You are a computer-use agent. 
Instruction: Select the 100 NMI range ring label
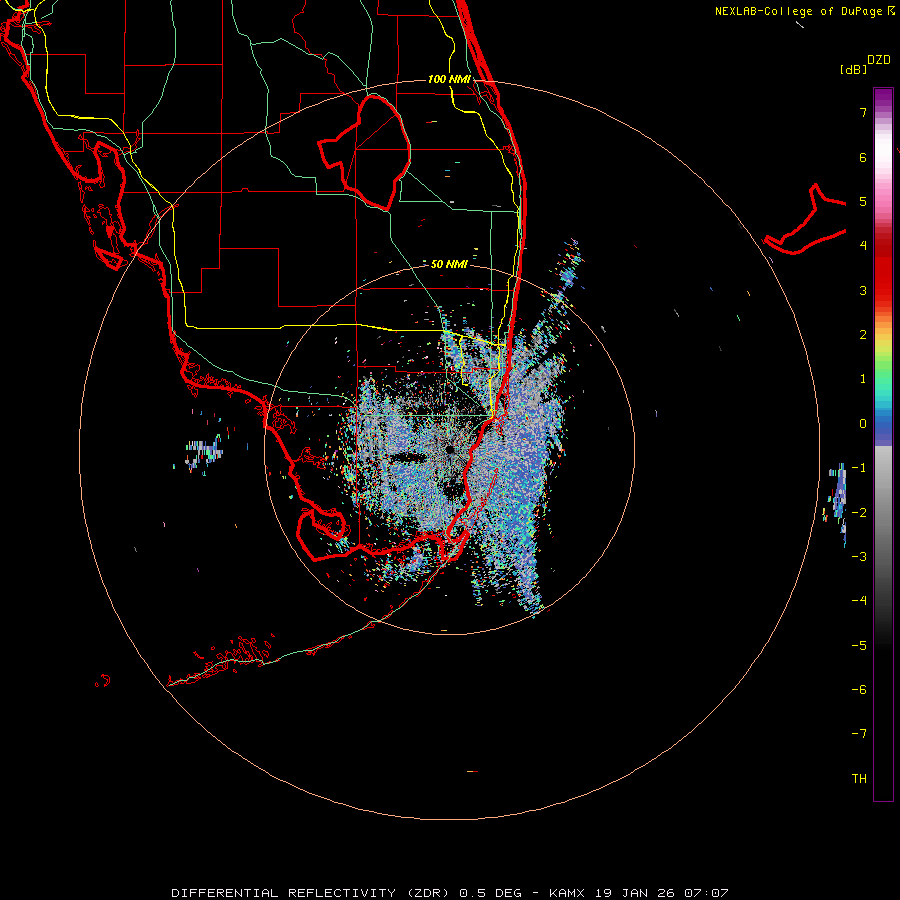pos(449,79)
